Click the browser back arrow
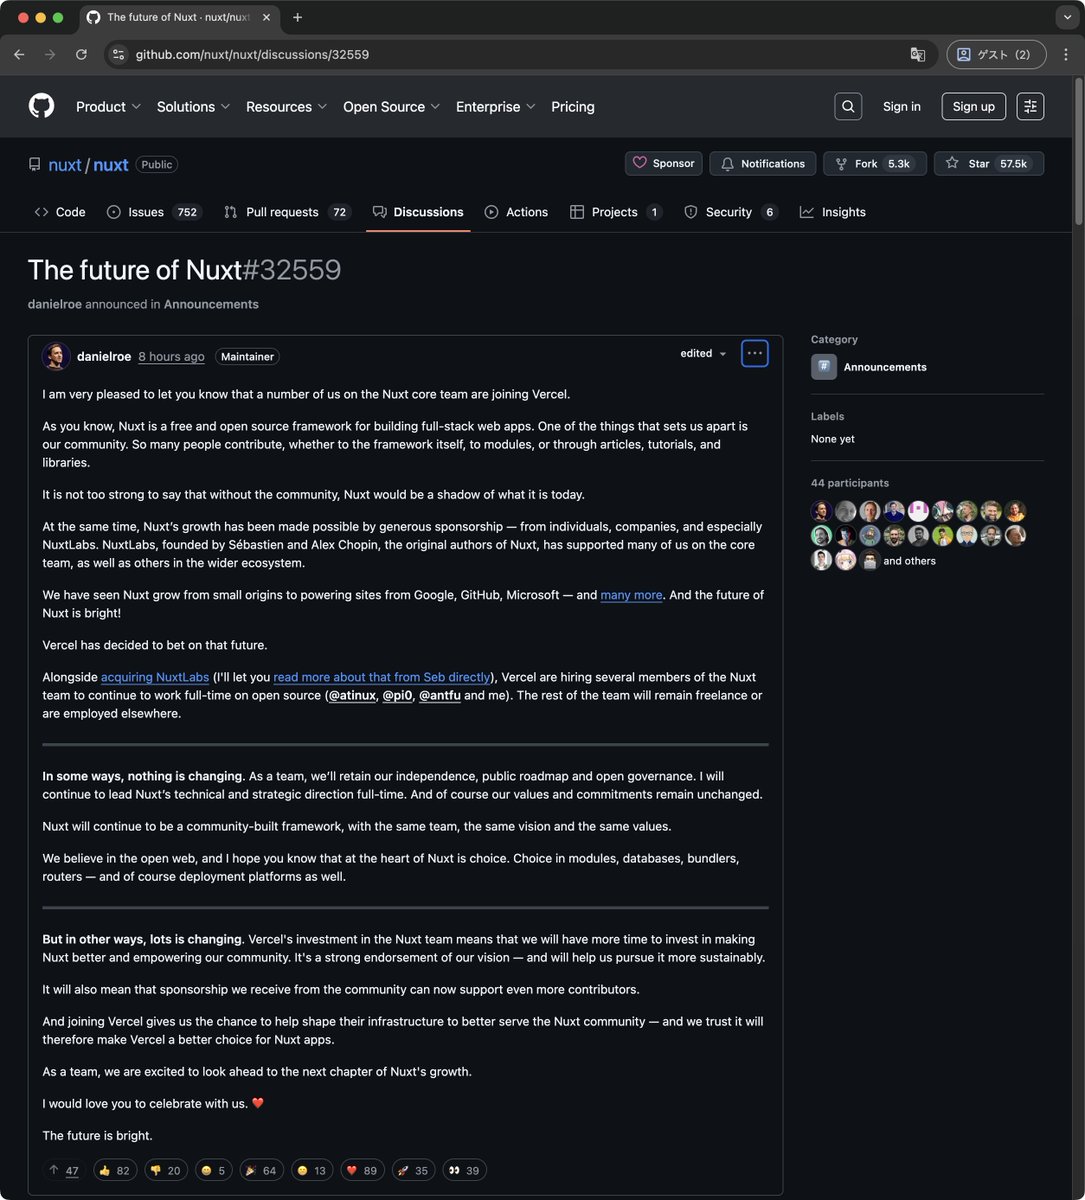The image size is (1085, 1200). click(19, 54)
